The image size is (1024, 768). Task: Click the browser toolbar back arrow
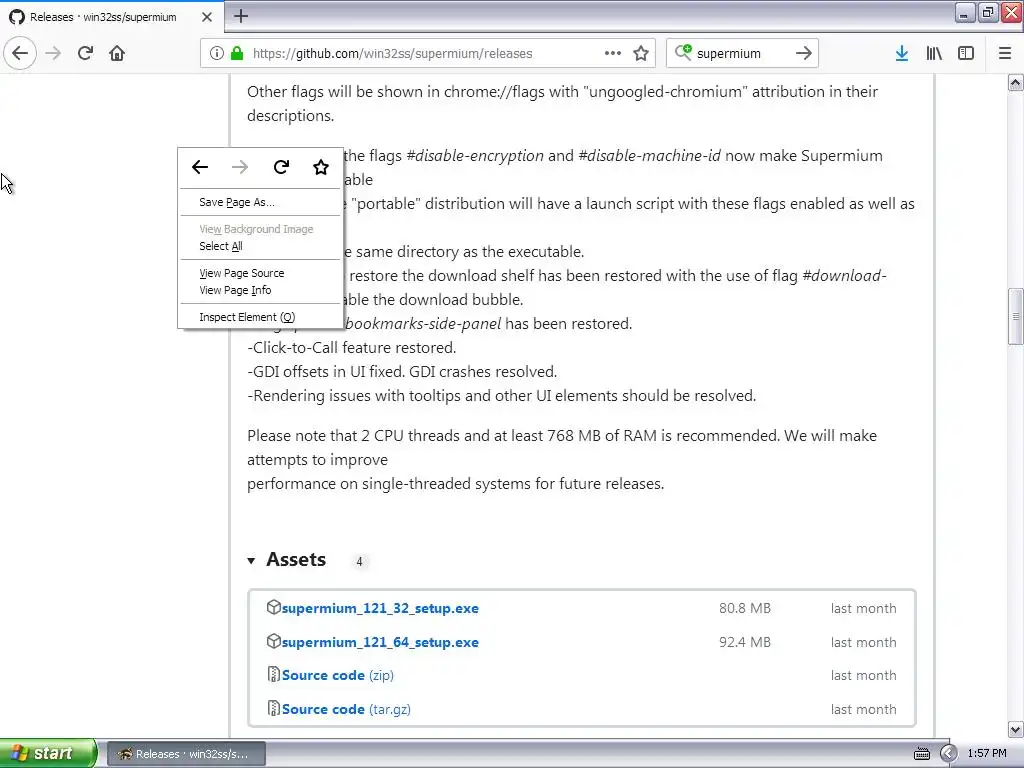click(x=20, y=53)
